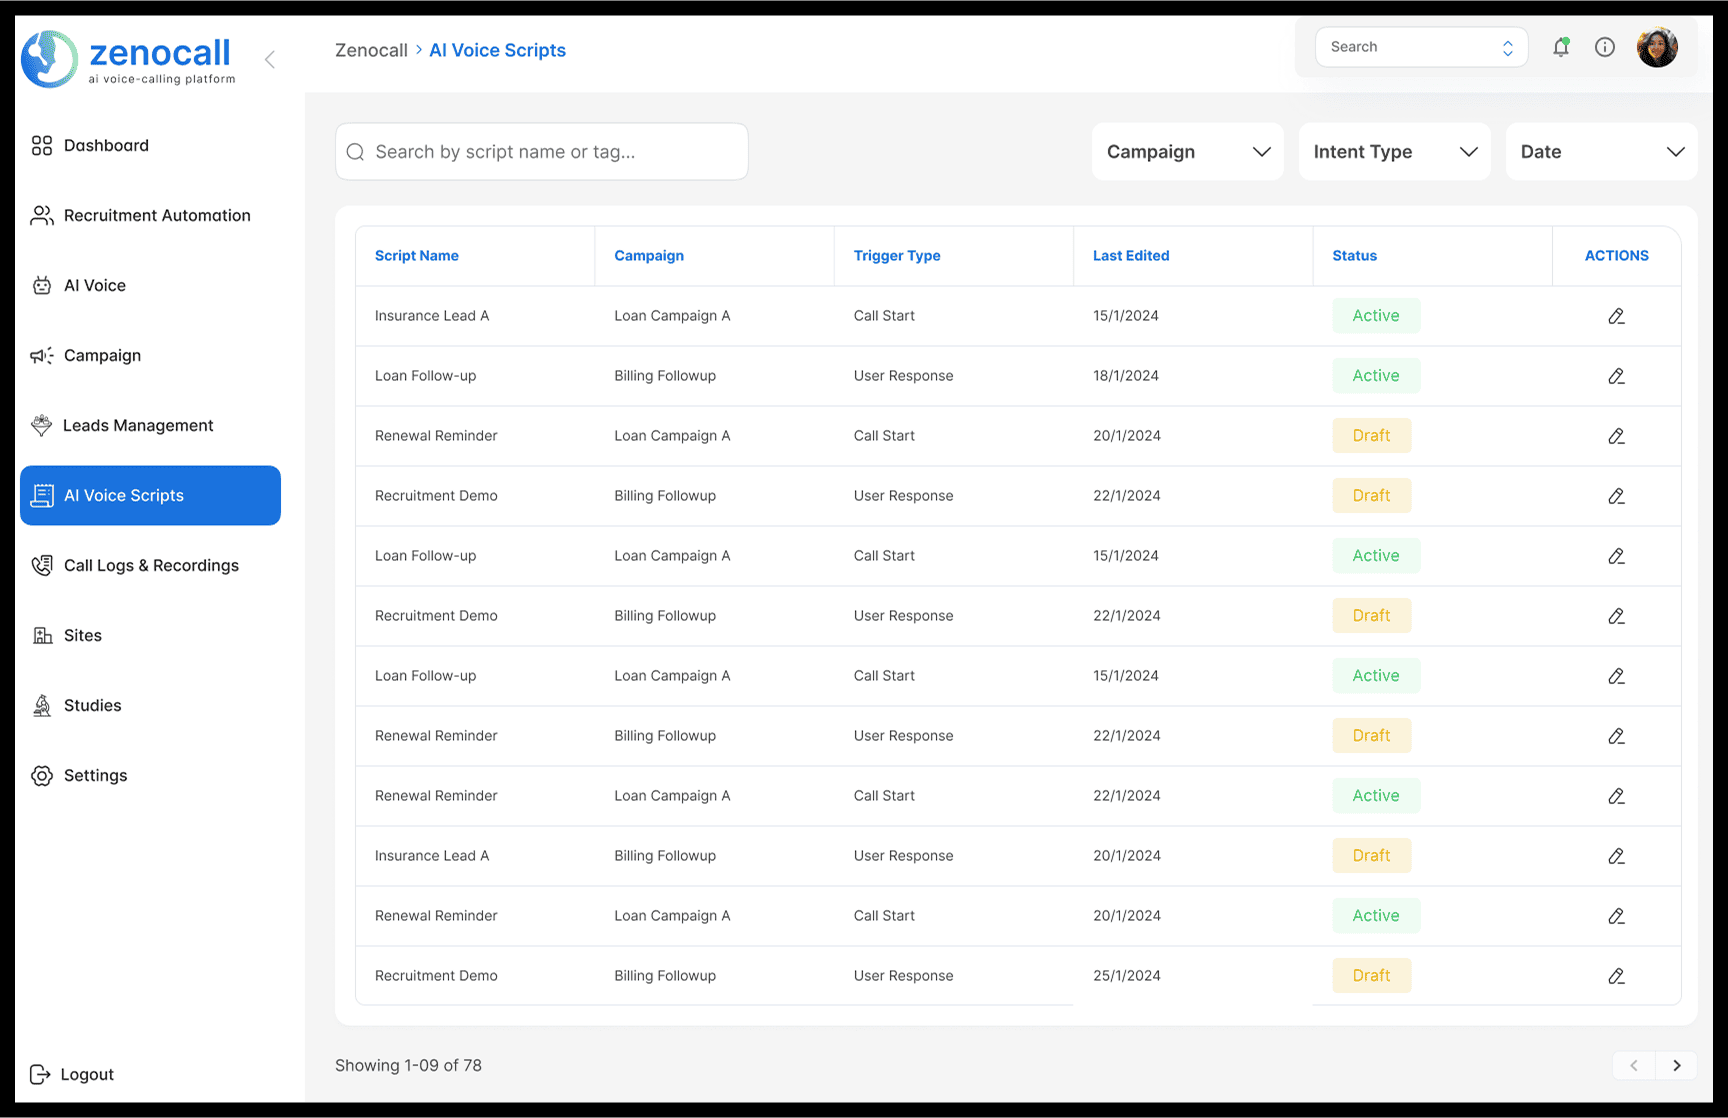1728x1118 pixels.
Task: Collapse sidebar using the left chevron
Action: (x=270, y=59)
